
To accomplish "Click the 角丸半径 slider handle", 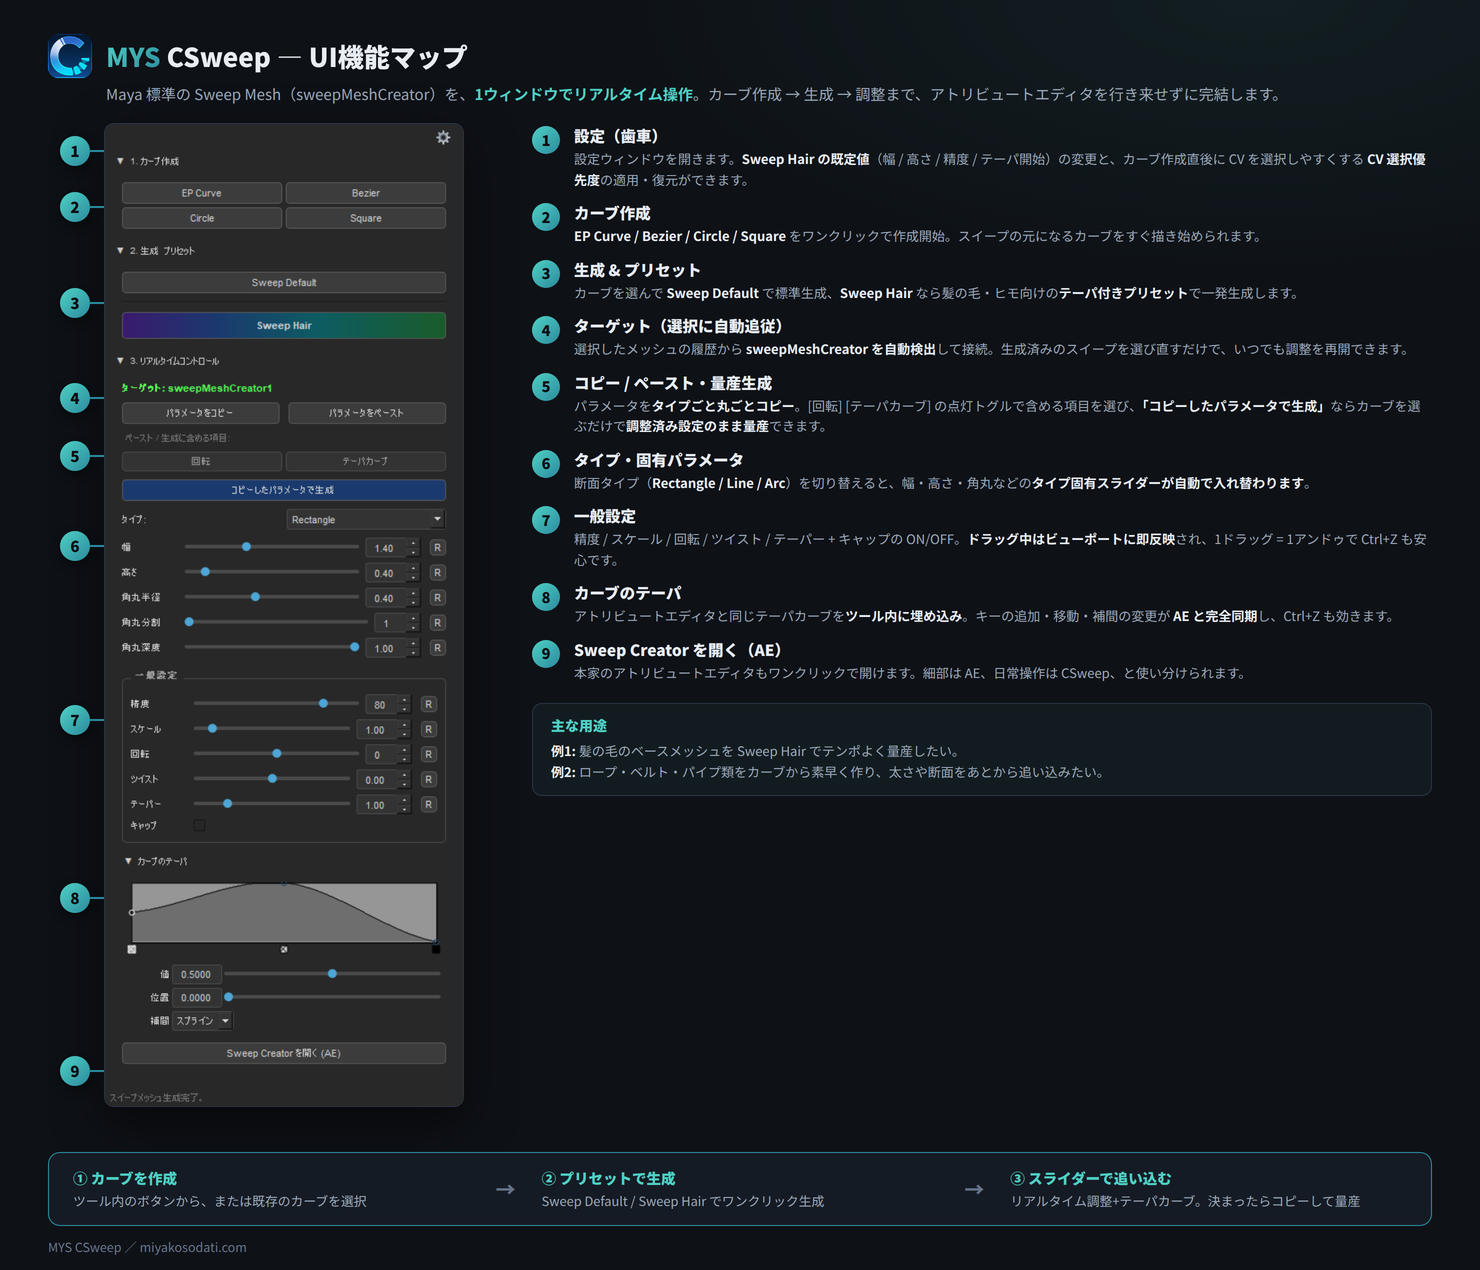I will point(255,597).
